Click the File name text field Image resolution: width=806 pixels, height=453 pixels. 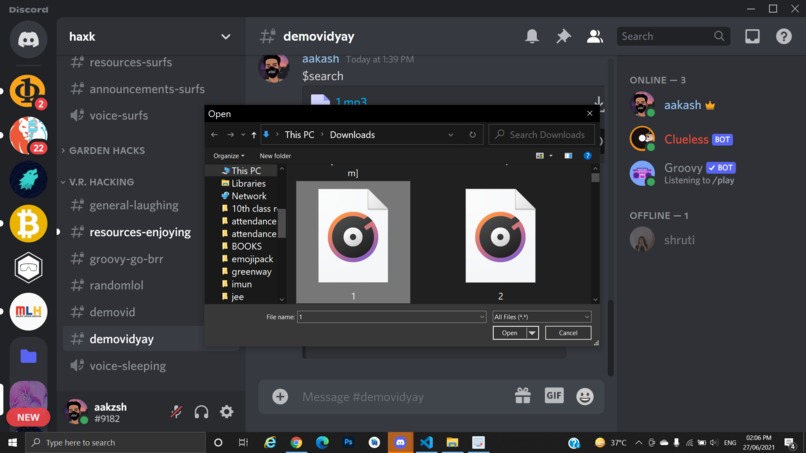click(388, 317)
